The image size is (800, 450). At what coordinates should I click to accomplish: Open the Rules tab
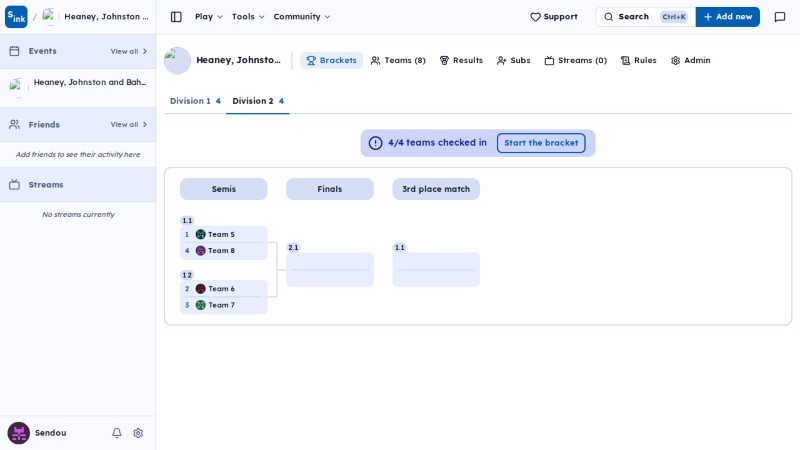click(x=638, y=60)
